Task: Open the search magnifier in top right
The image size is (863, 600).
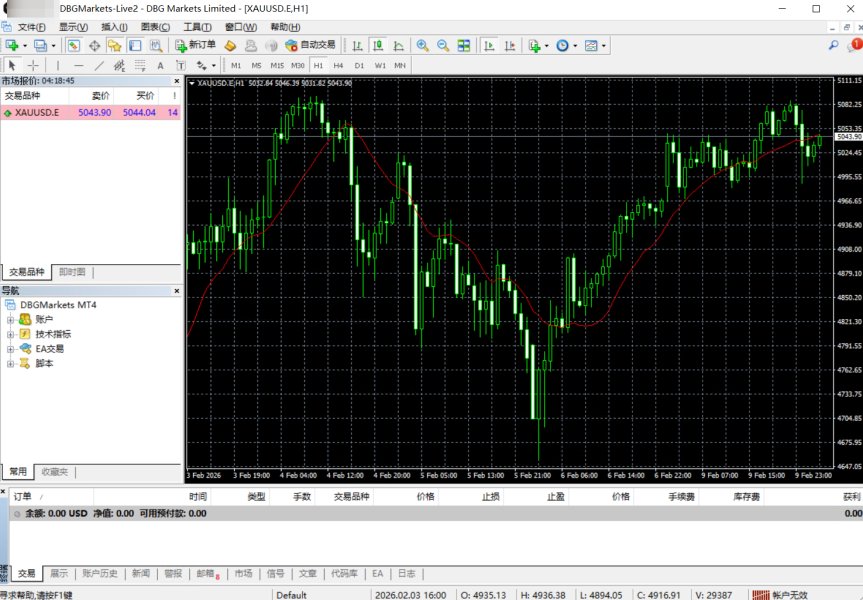Action: [x=833, y=46]
